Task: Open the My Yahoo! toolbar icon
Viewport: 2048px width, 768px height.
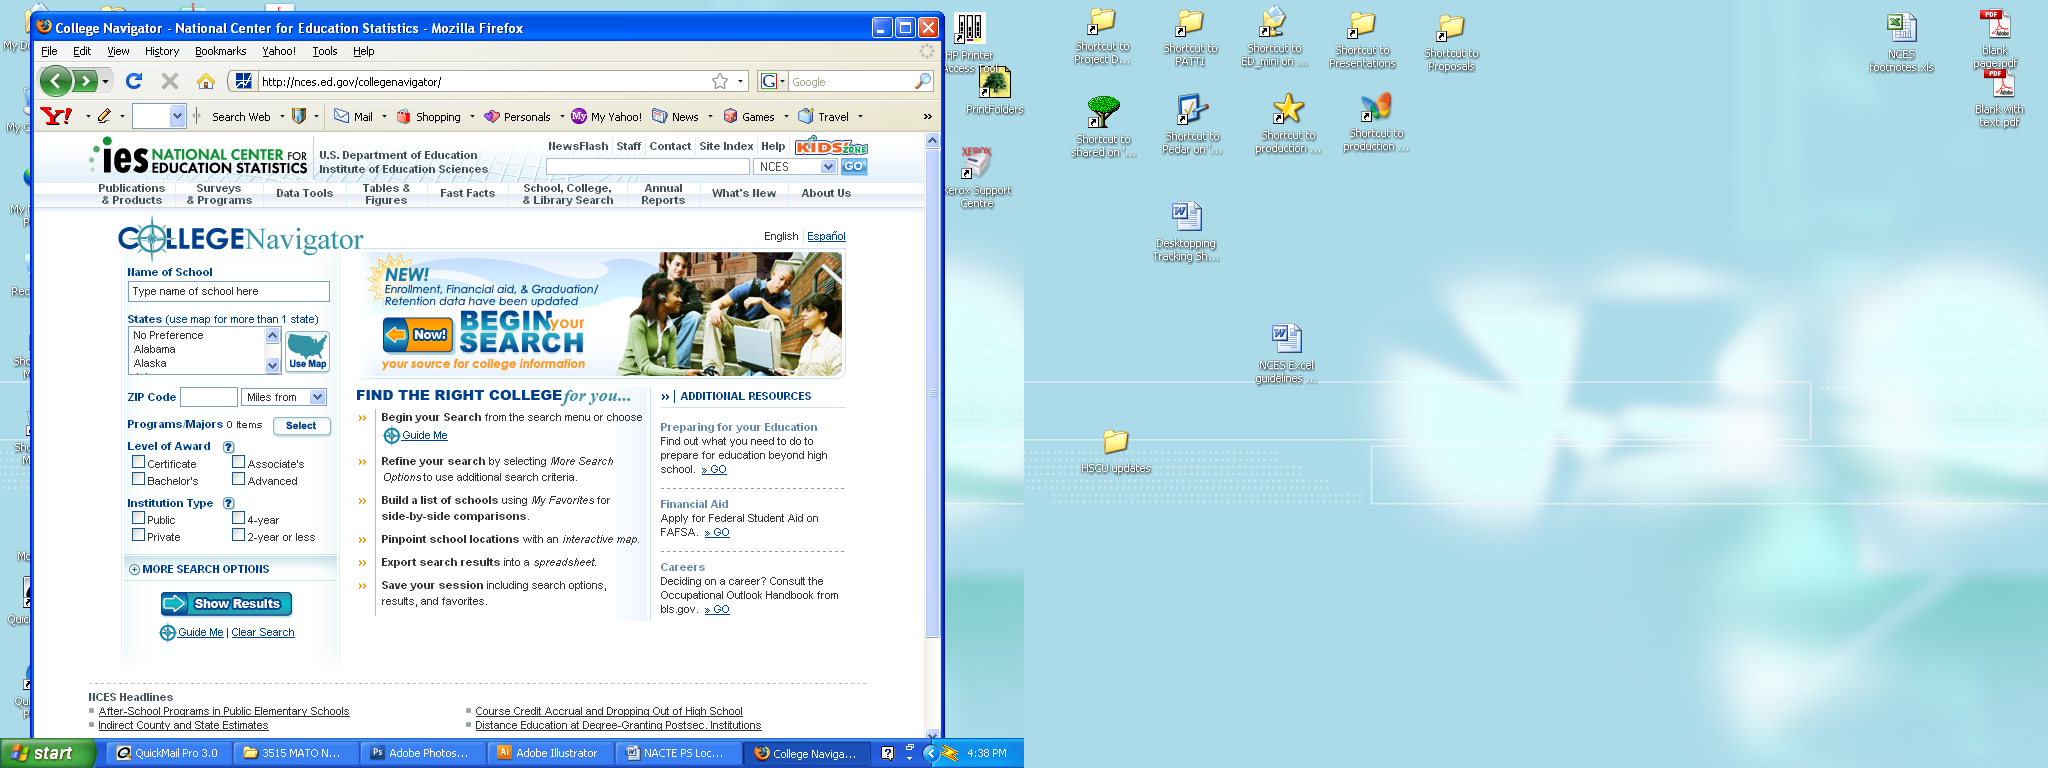Action: tap(579, 116)
